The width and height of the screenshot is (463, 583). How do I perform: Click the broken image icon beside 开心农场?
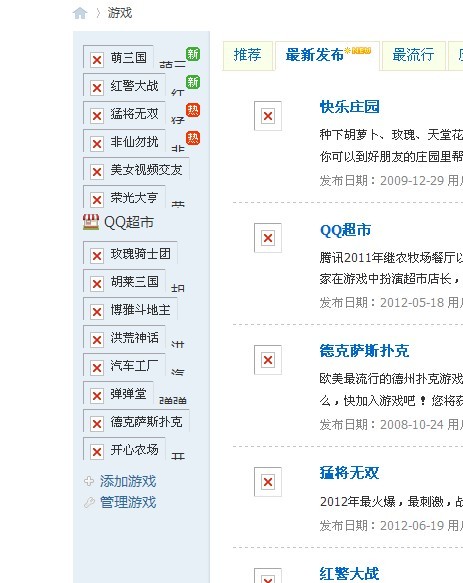click(97, 452)
